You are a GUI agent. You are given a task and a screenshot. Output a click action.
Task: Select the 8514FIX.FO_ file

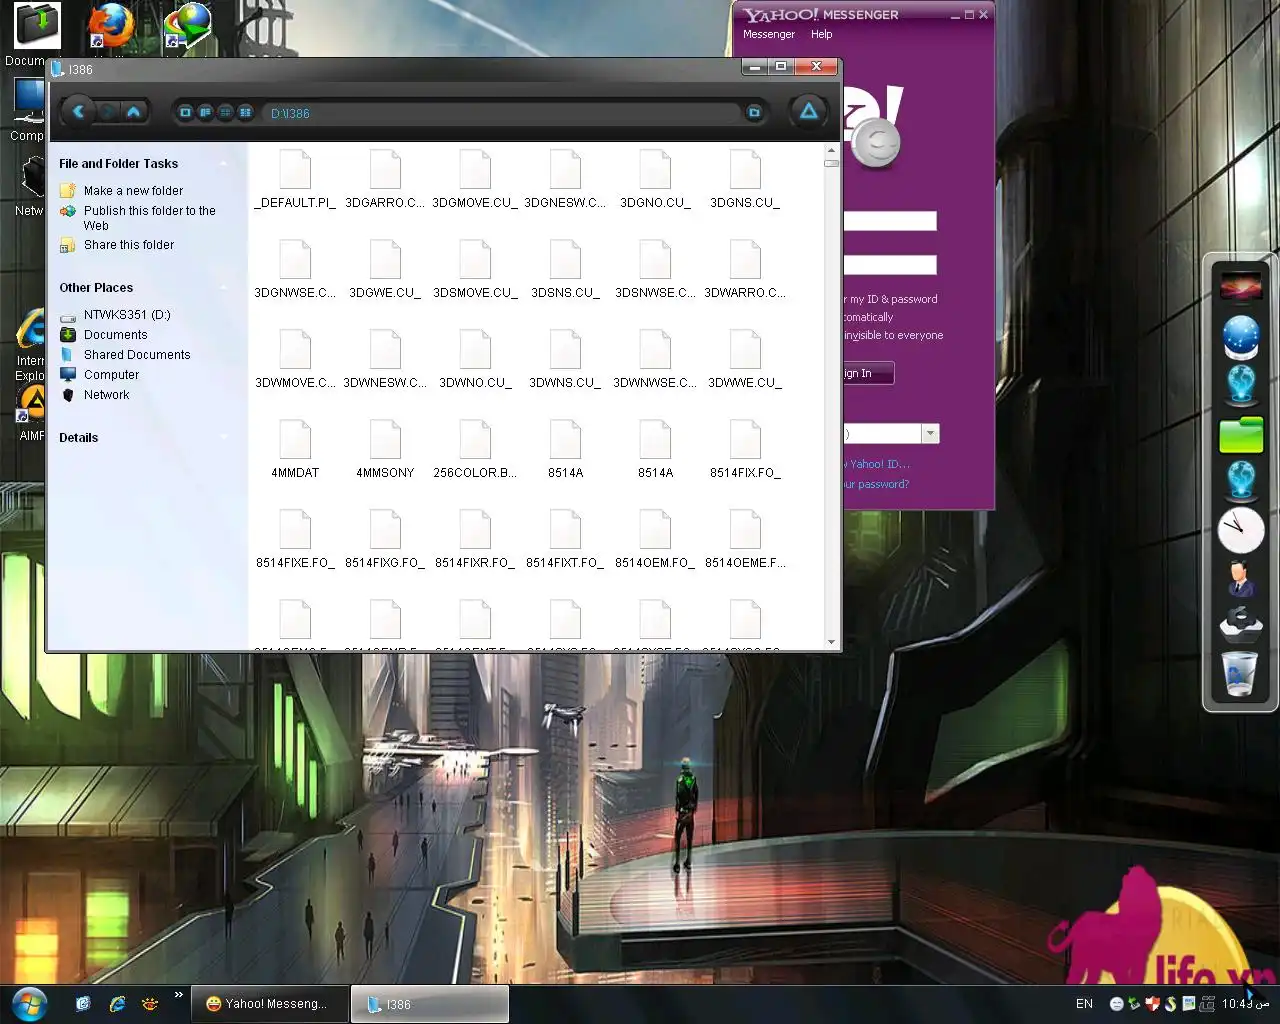point(745,450)
